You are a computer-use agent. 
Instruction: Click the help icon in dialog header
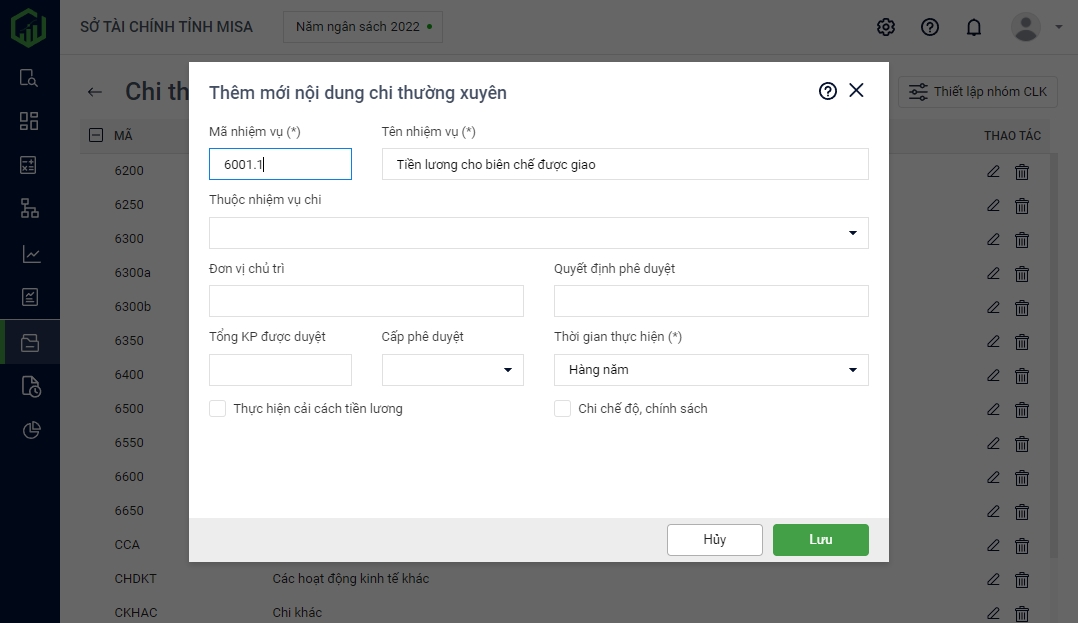click(x=827, y=91)
